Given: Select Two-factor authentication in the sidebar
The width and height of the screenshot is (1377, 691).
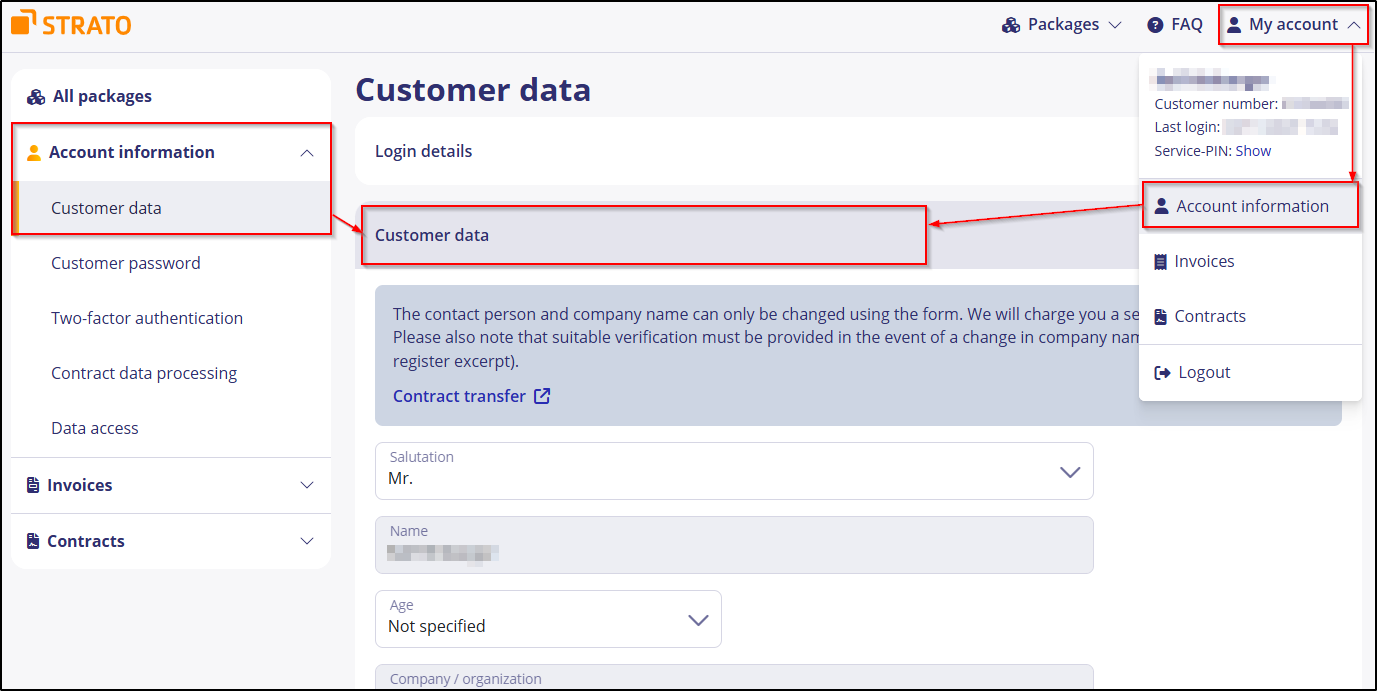Looking at the screenshot, I should [x=146, y=317].
